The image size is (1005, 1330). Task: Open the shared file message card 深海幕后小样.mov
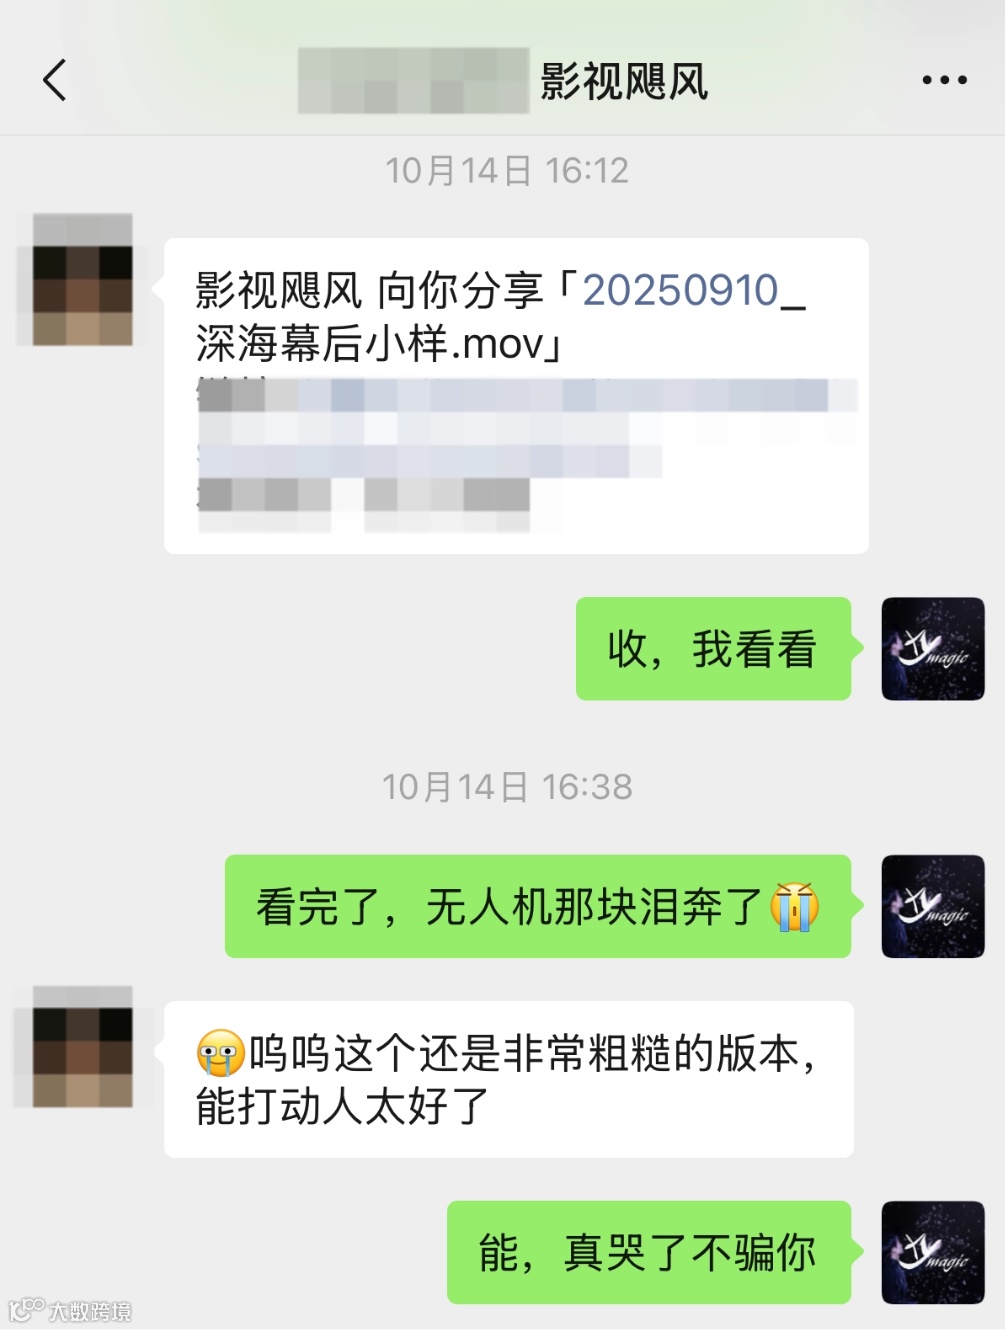click(516, 396)
